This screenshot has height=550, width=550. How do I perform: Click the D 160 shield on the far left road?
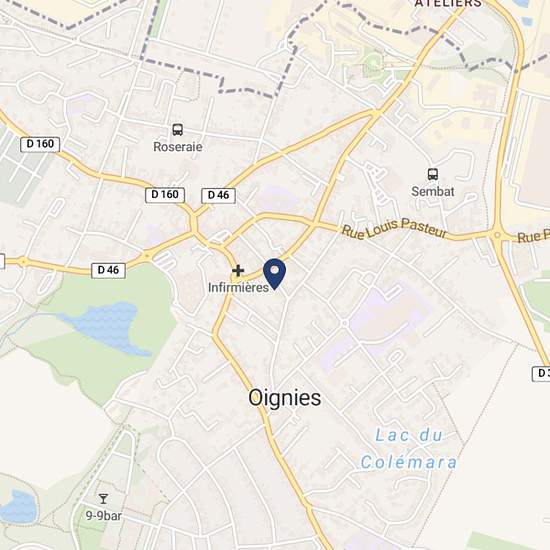click(x=40, y=144)
